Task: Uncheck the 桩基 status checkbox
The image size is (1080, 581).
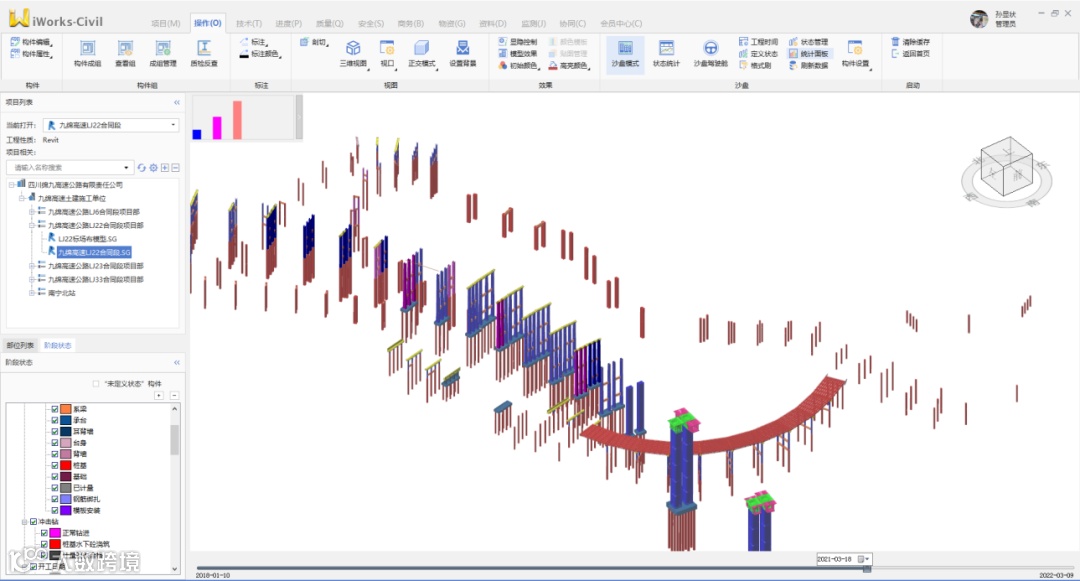Action: pos(54,465)
